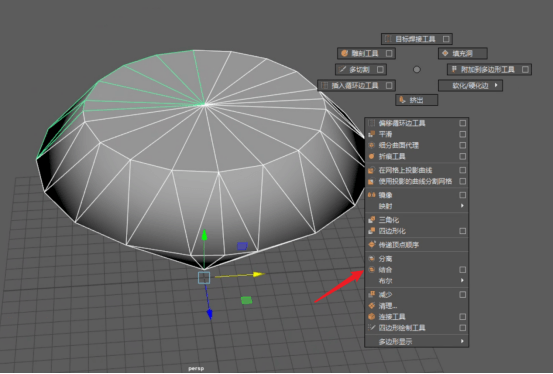This screenshot has width=553, height=374.
Task: Click the 挤出 (Extrude) icon
Action: click(402, 100)
